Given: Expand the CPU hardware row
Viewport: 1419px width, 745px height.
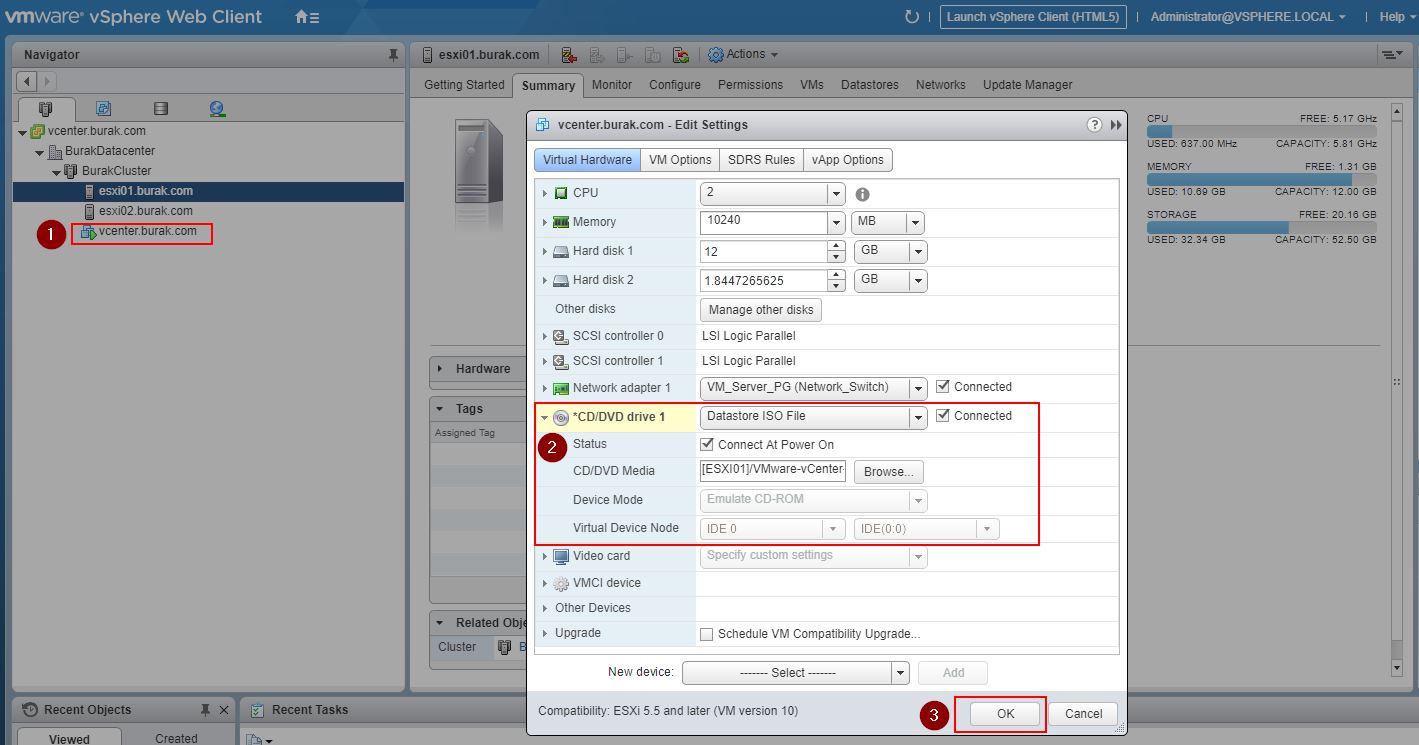Looking at the screenshot, I should tap(545, 193).
